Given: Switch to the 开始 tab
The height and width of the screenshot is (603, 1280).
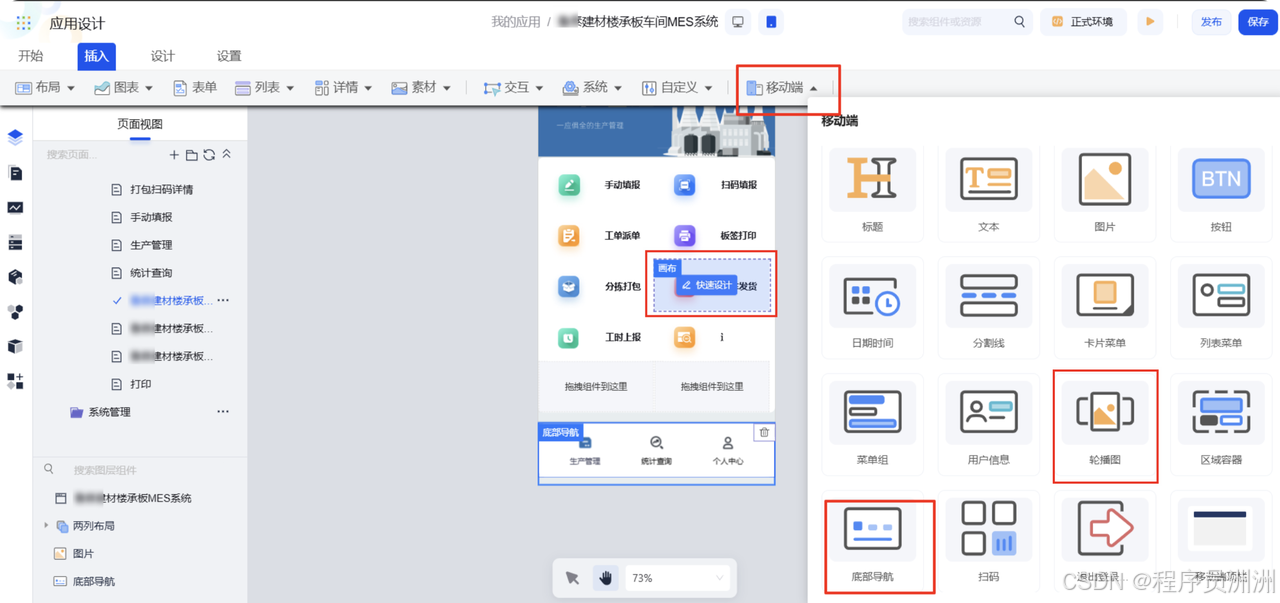Looking at the screenshot, I should click(x=31, y=56).
